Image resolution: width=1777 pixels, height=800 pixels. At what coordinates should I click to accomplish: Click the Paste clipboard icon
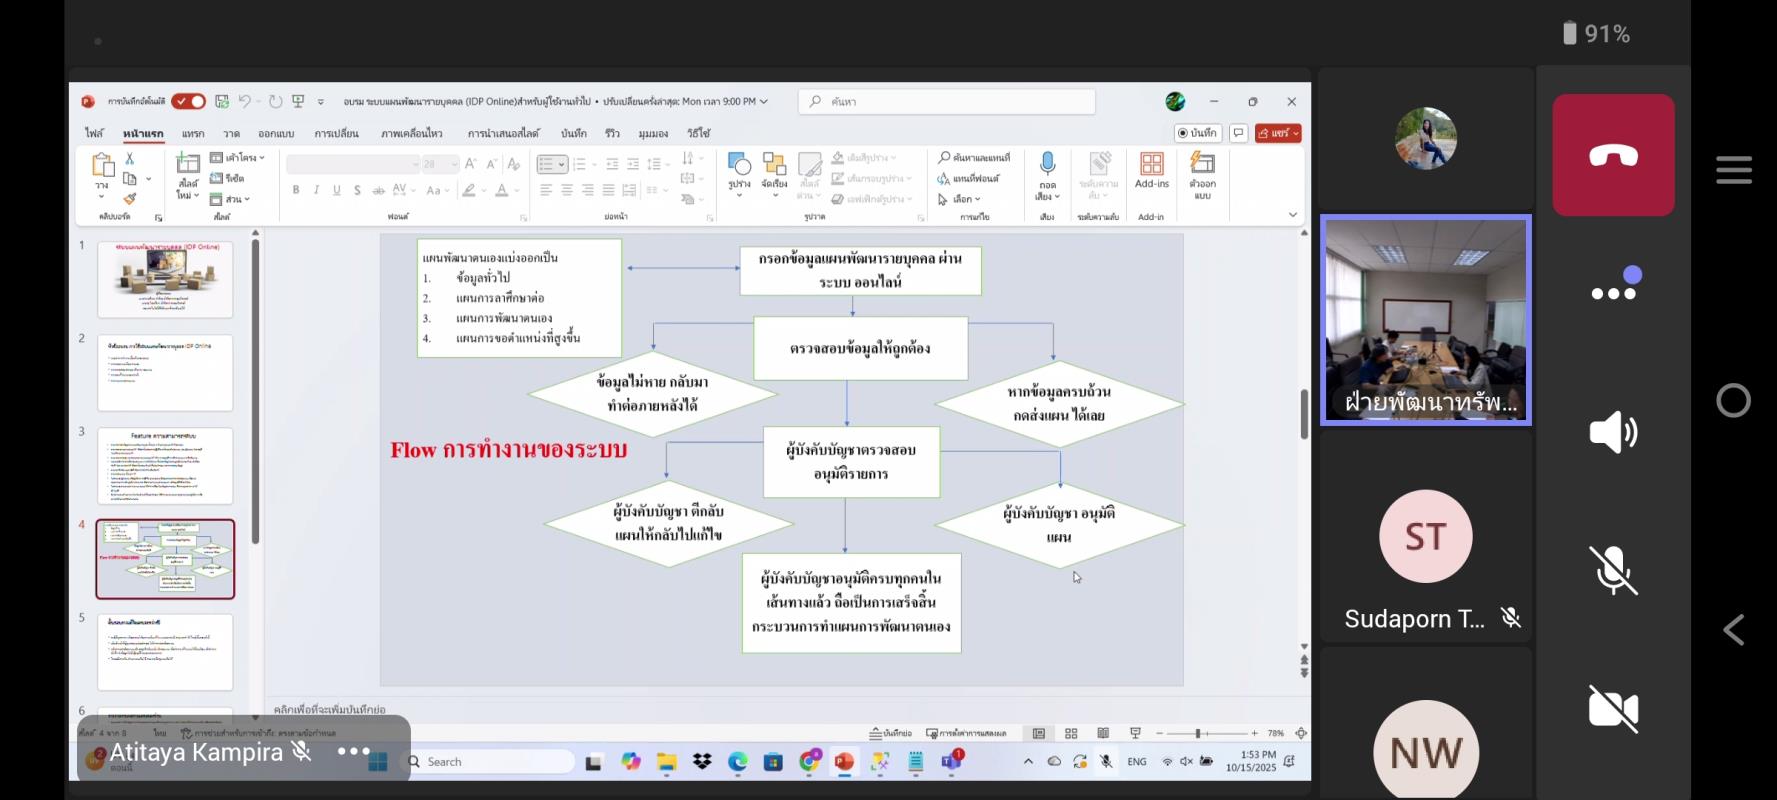coord(102,166)
